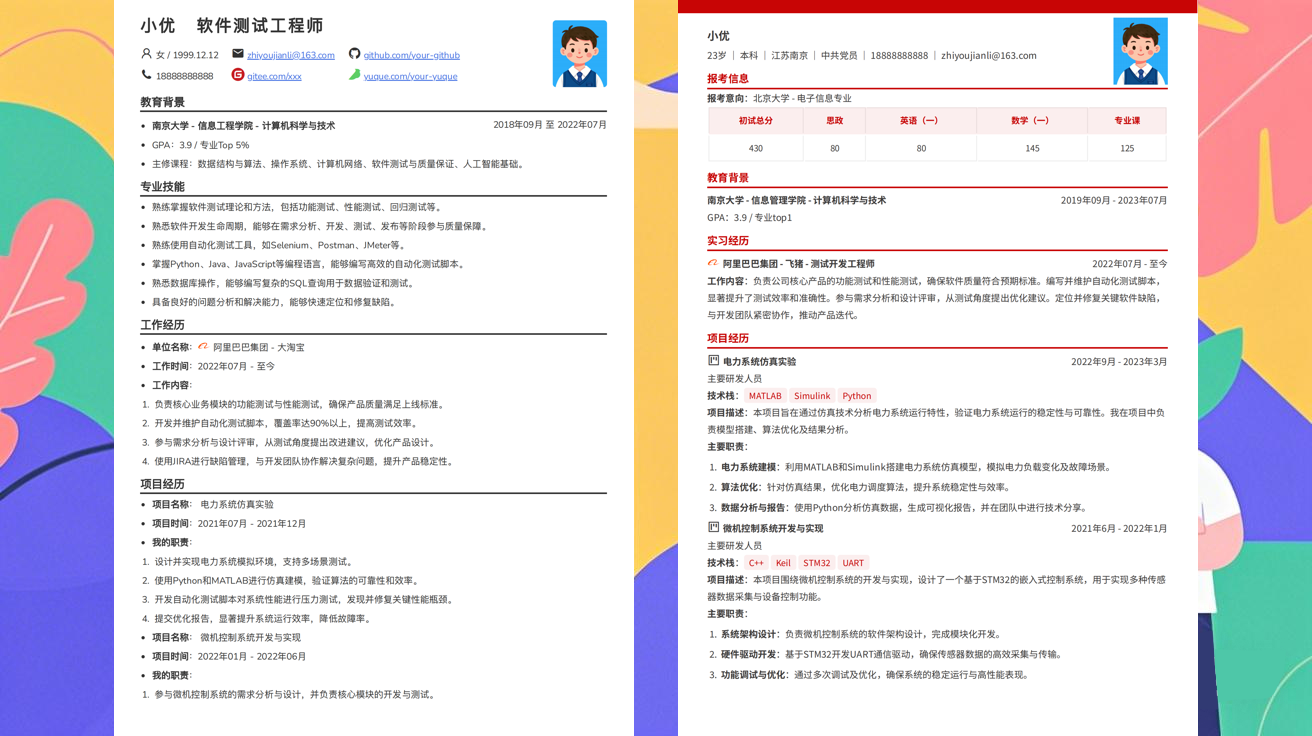
Task: Click the 英语（一） table header cell
Action: click(921, 121)
